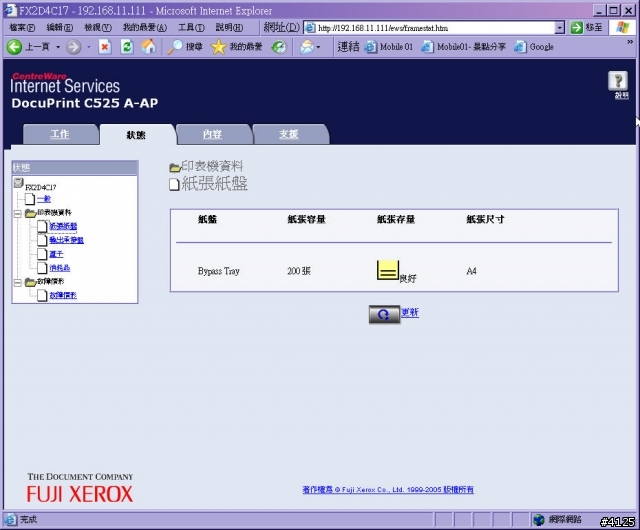Open the 輸出承接盤 link
This screenshot has height=530, width=640.
tap(67, 240)
